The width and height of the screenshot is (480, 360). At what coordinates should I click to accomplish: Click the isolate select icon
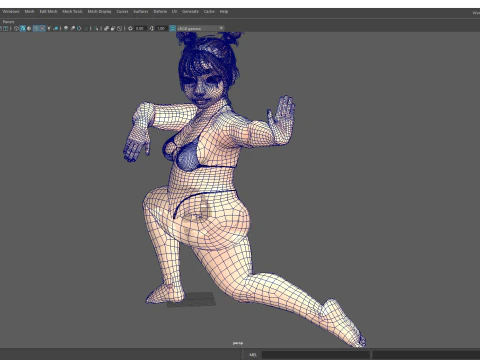point(96,28)
